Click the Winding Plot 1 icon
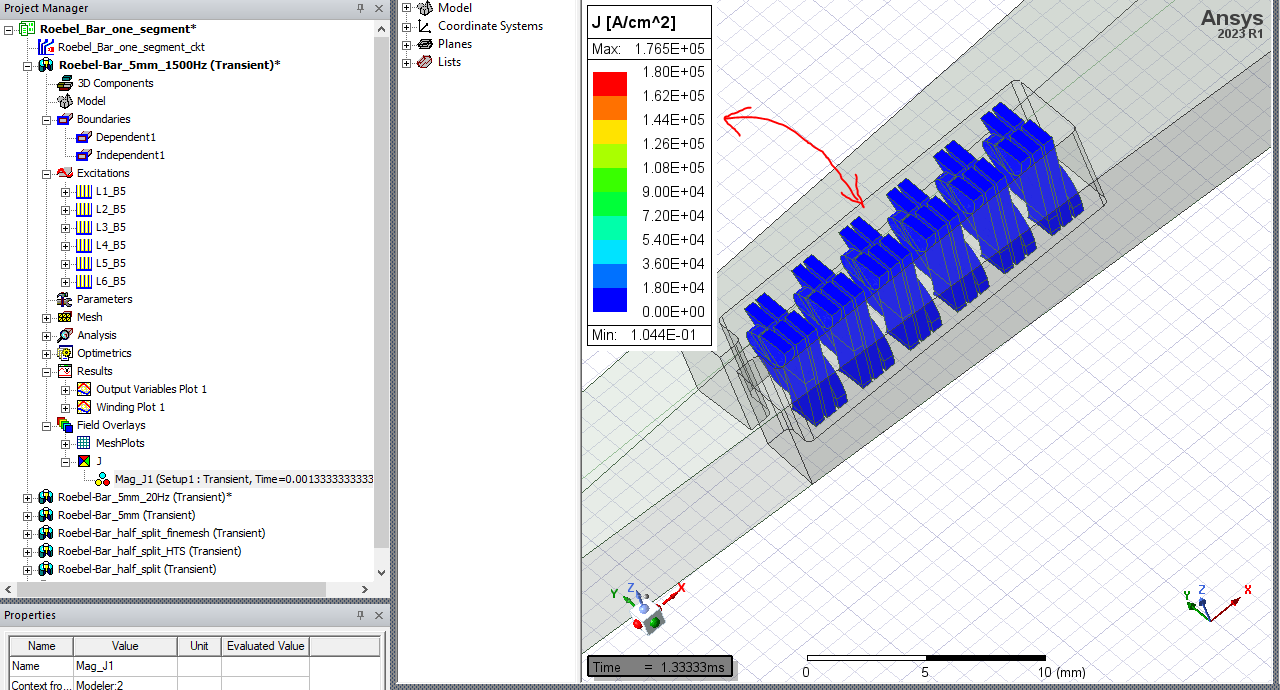This screenshot has width=1280, height=690. [x=84, y=407]
